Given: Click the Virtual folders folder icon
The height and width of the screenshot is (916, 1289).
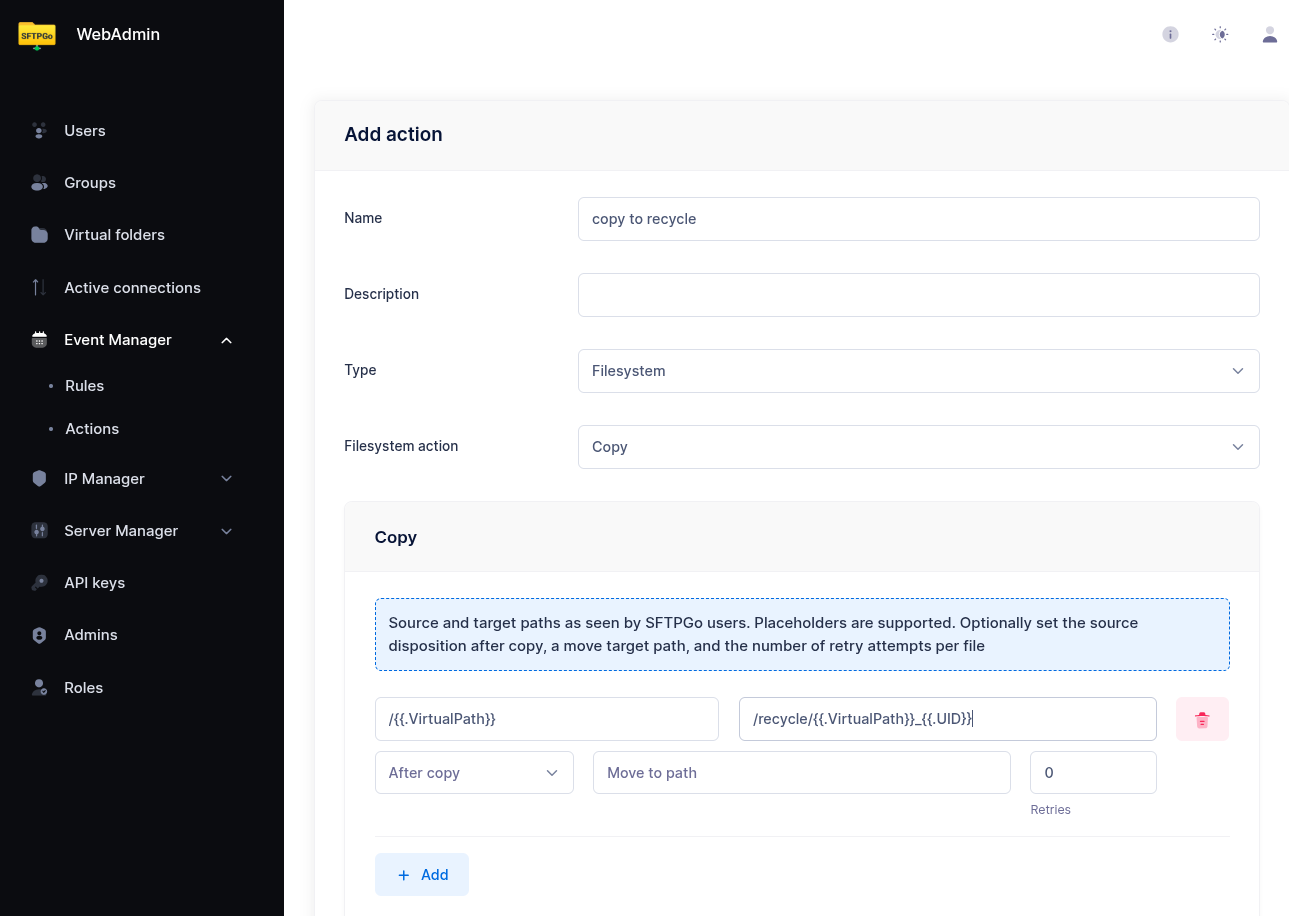Looking at the screenshot, I should click(39, 235).
